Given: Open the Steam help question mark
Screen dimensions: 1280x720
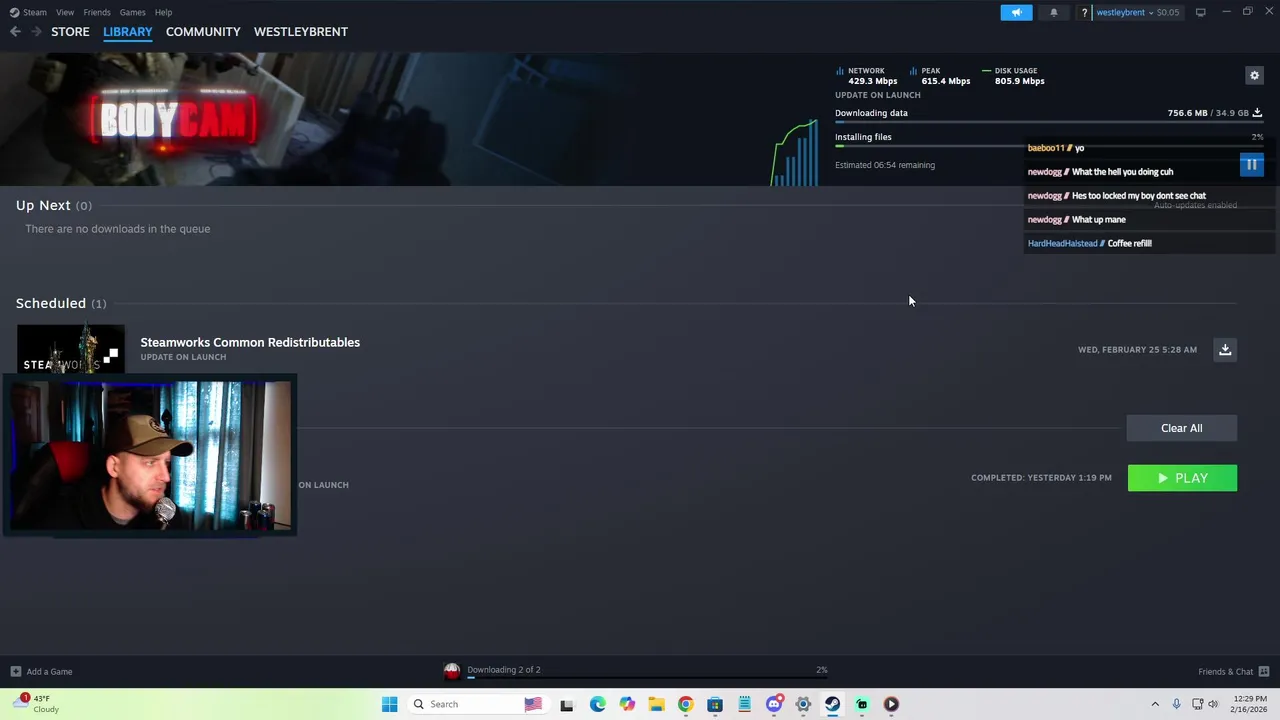Looking at the screenshot, I should click(x=1084, y=12).
